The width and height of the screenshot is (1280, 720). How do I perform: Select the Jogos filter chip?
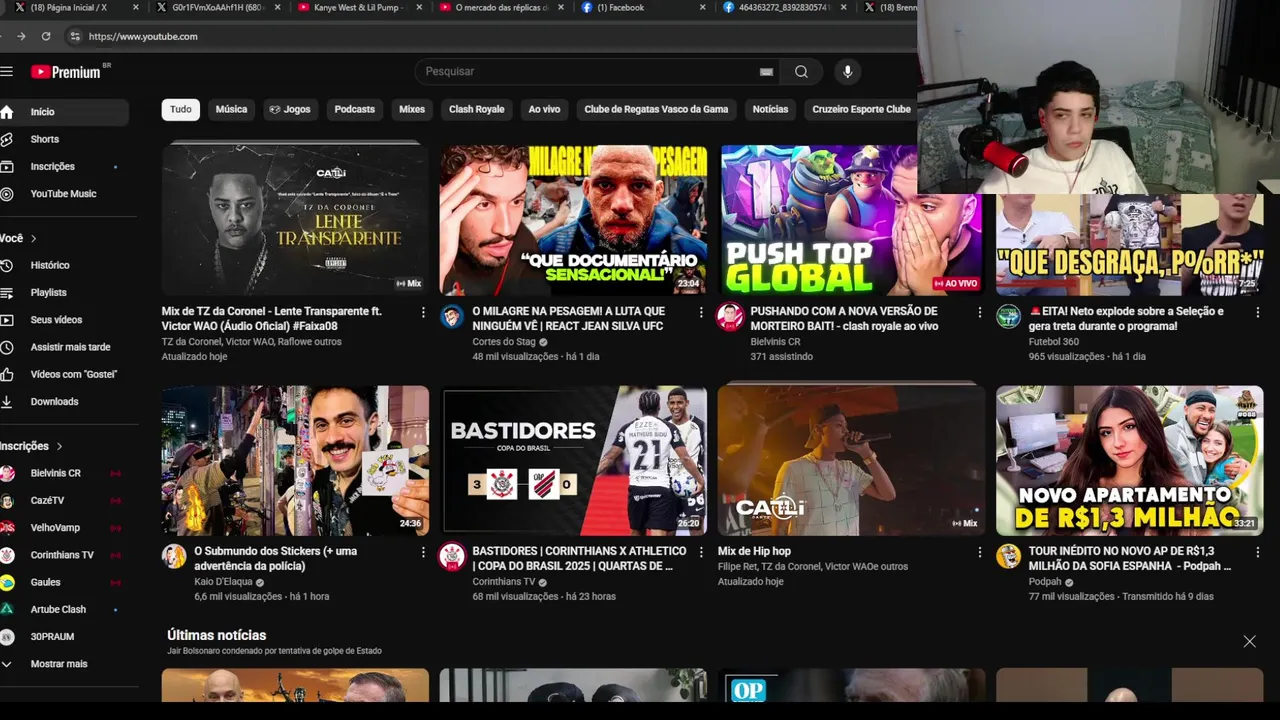[290, 109]
